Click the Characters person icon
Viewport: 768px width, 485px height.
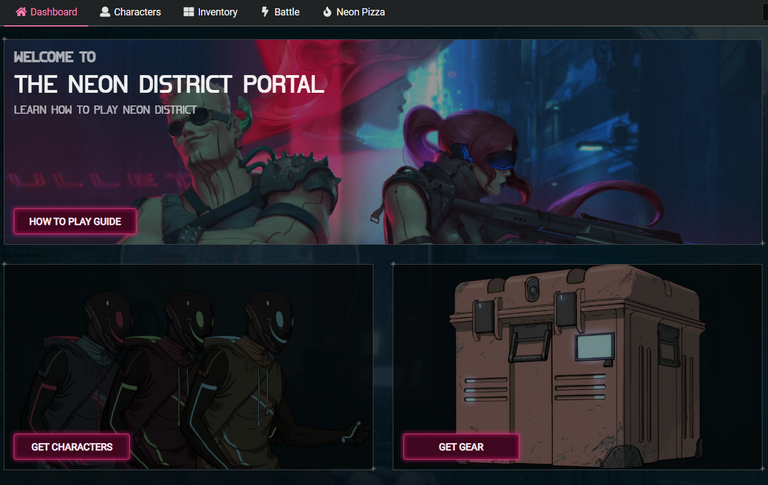tap(105, 12)
